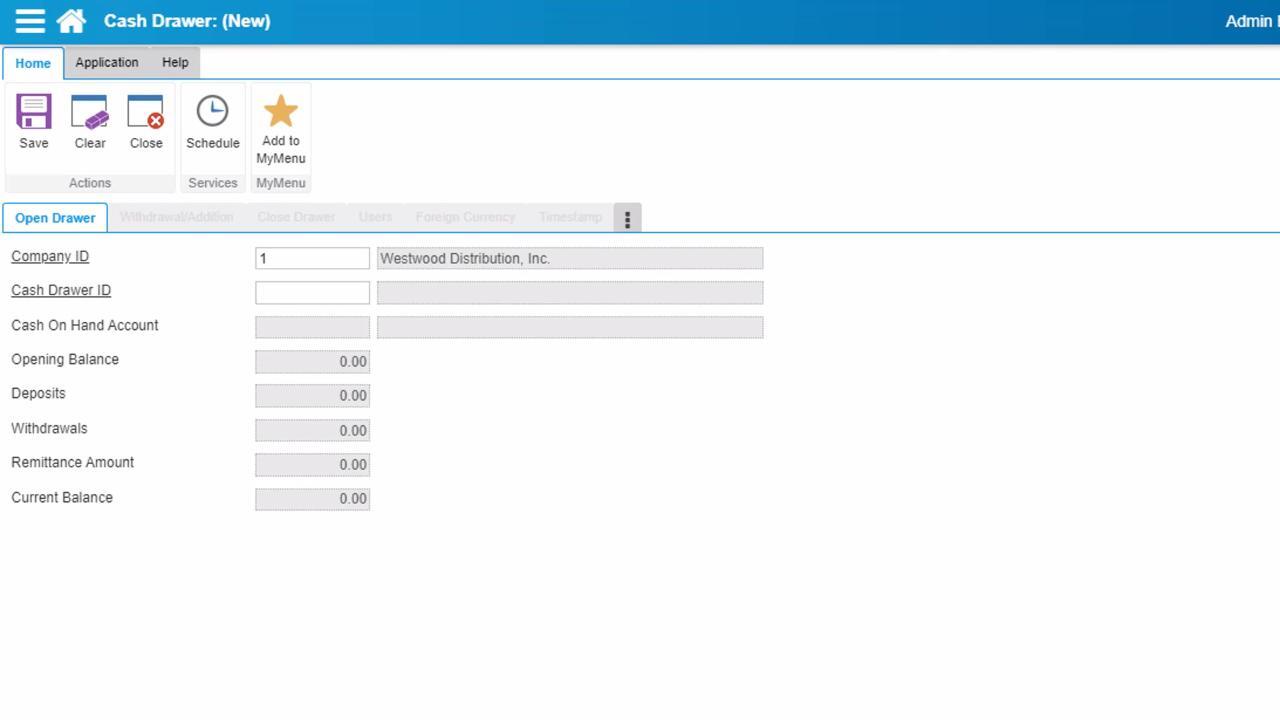Image resolution: width=1280 pixels, height=720 pixels.
Task: Open the Schedule service
Action: [212, 122]
